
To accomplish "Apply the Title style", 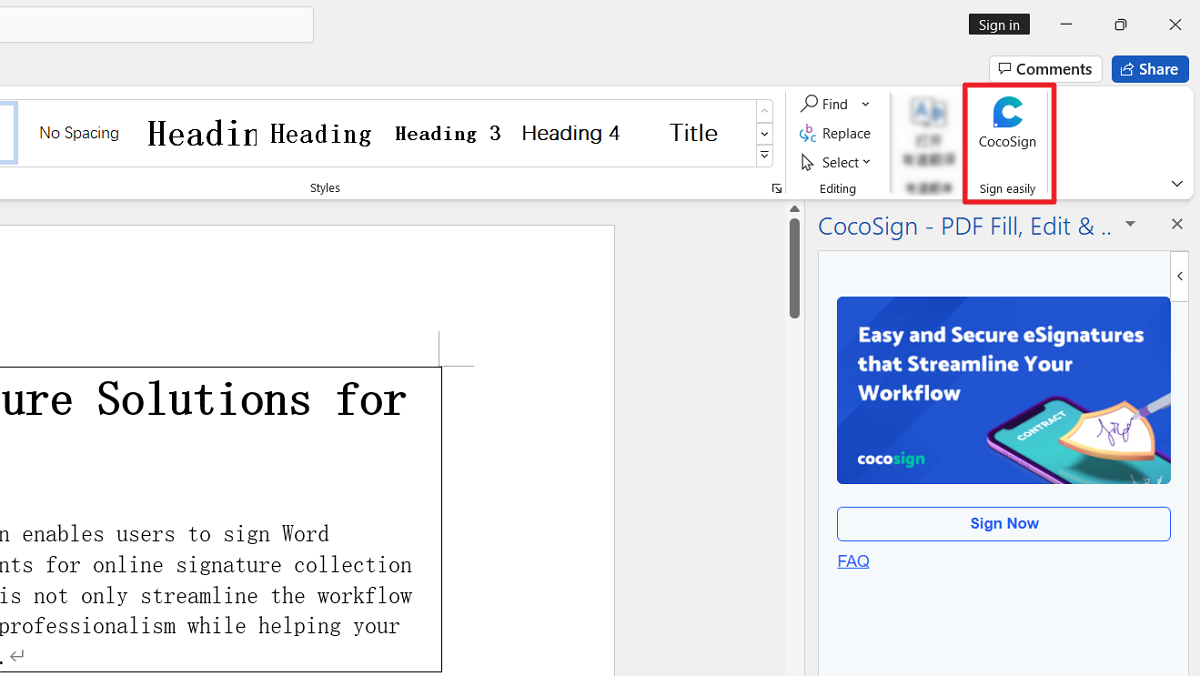I will coord(693,133).
